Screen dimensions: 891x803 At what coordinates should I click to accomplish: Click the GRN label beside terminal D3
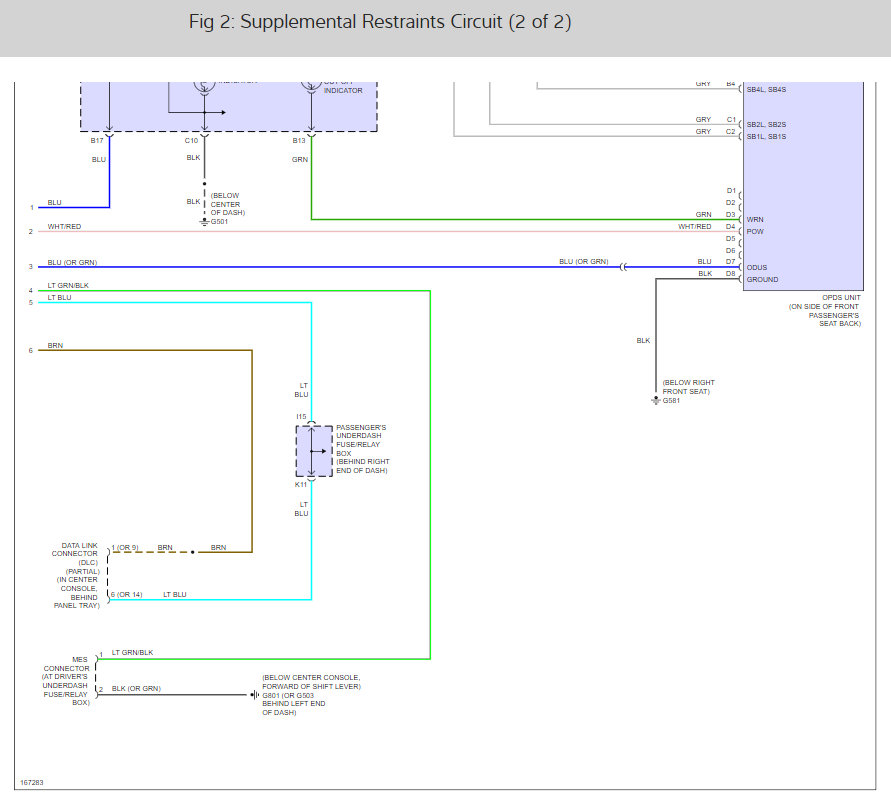tap(703, 214)
